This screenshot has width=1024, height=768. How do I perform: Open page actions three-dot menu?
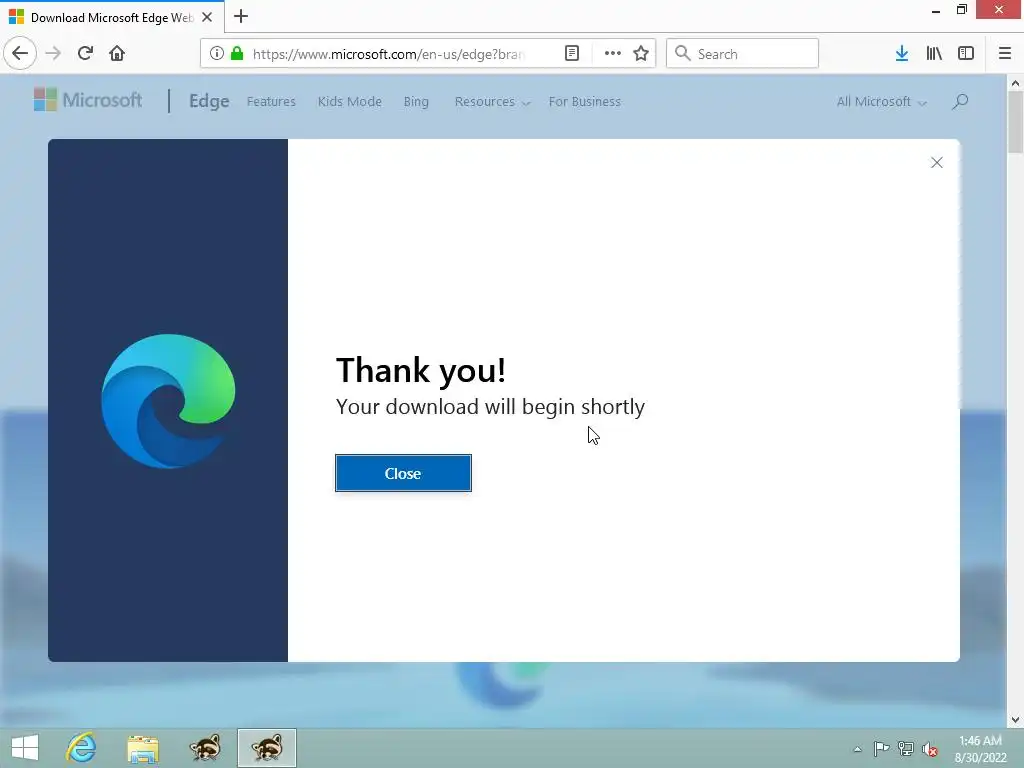pyautogui.click(x=613, y=54)
